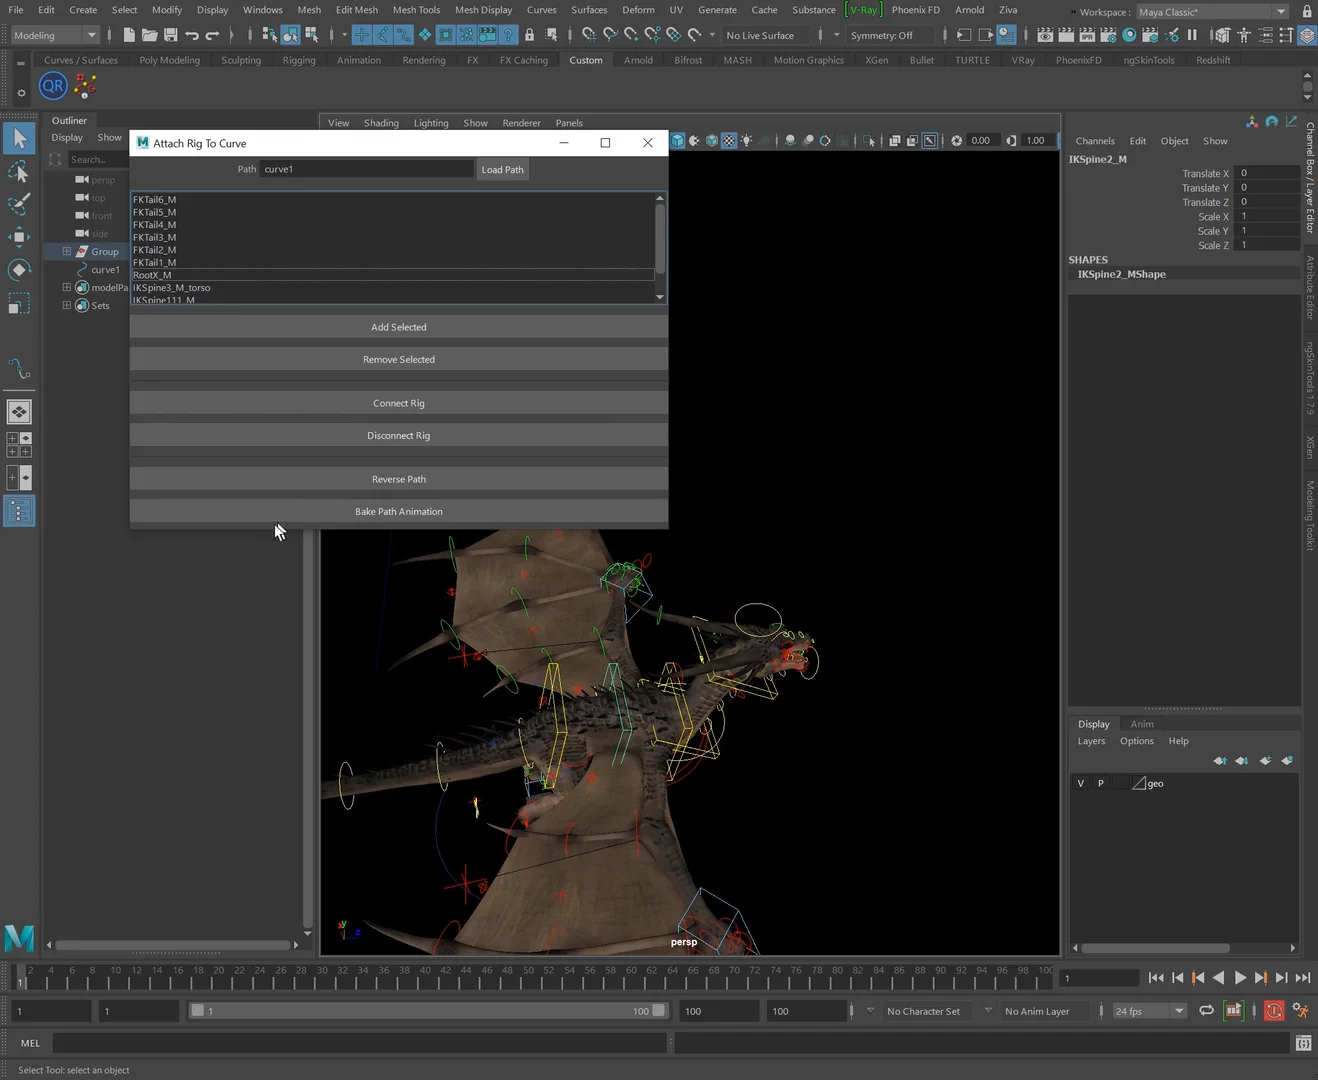Select the Select tool arrow icon

pos(19,138)
